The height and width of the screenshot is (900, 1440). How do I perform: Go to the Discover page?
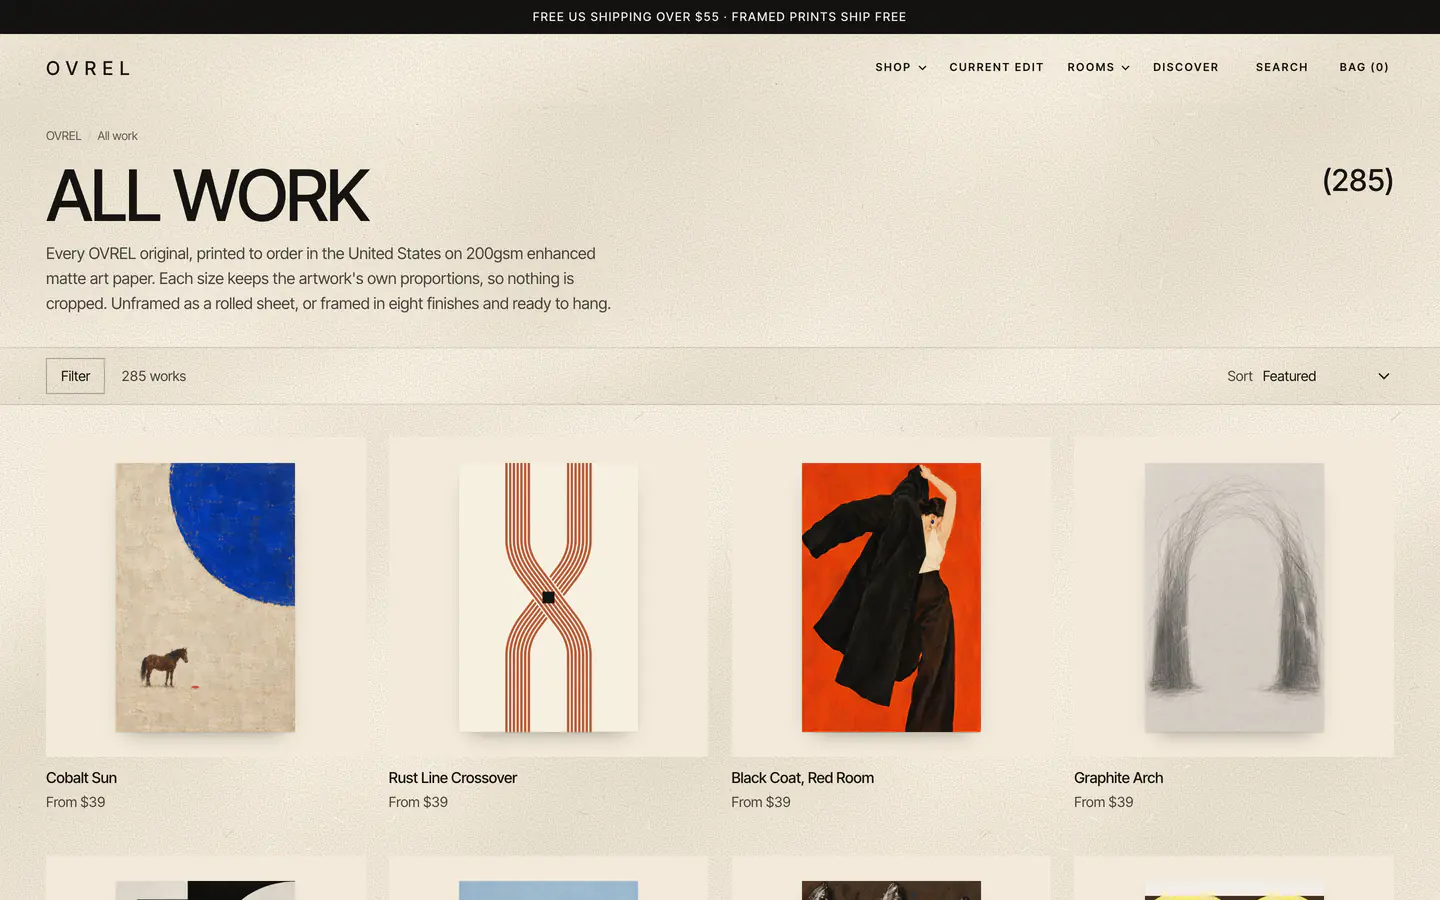click(1185, 67)
